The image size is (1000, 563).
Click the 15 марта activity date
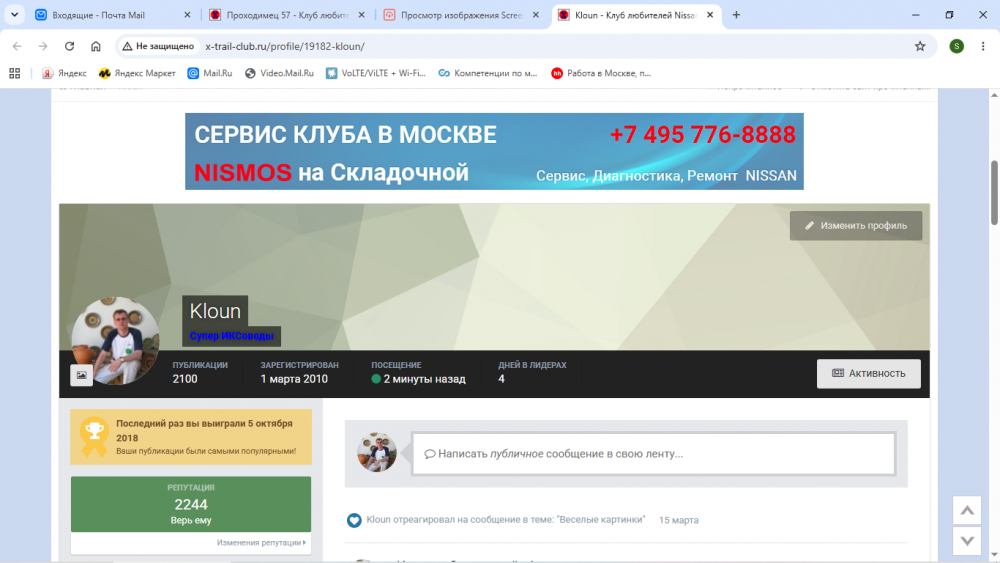click(679, 520)
